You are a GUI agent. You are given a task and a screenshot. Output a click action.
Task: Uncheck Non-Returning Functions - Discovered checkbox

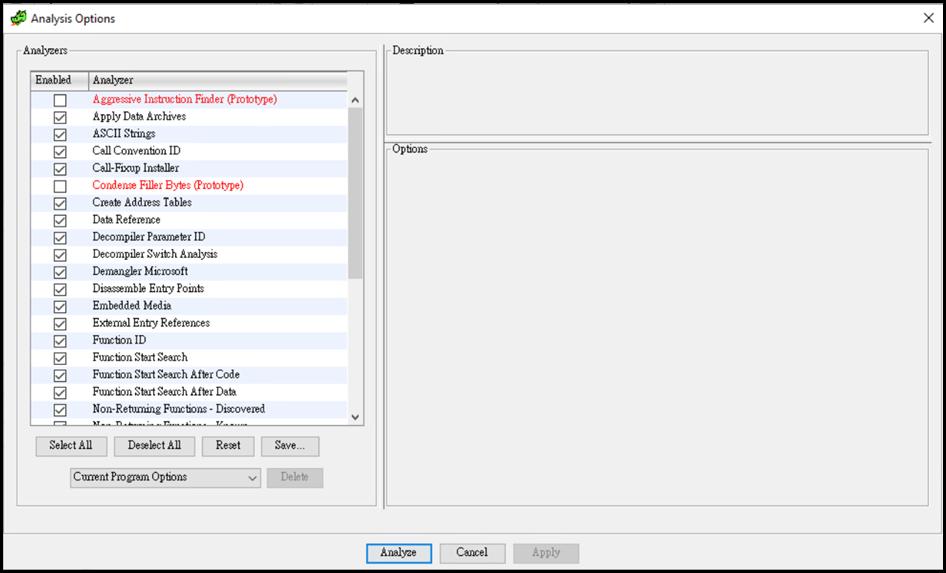click(x=60, y=410)
